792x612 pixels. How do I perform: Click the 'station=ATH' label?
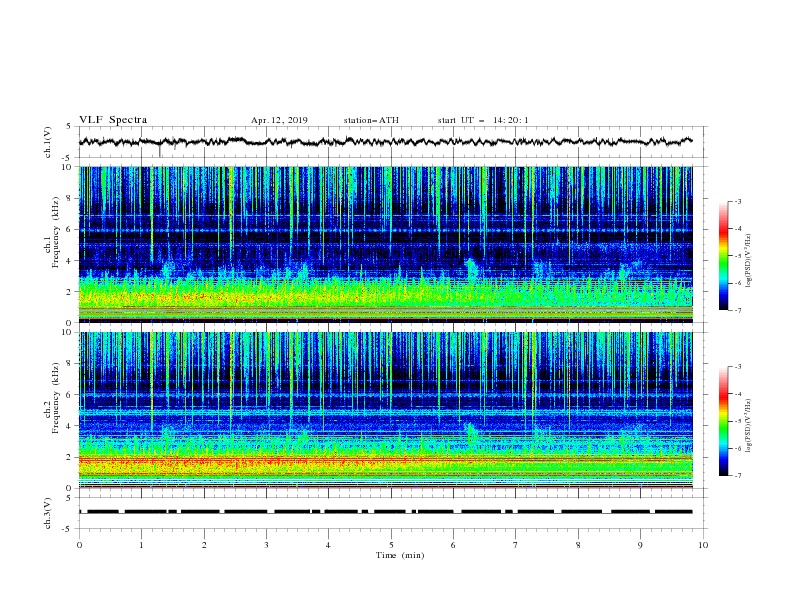click(x=371, y=120)
